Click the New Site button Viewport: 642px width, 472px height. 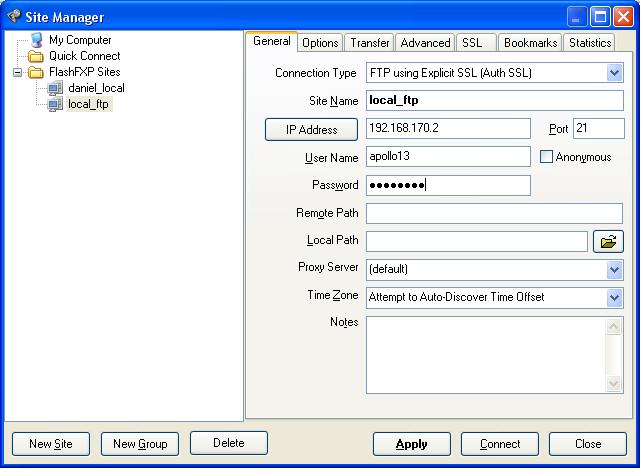click(x=51, y=444)
